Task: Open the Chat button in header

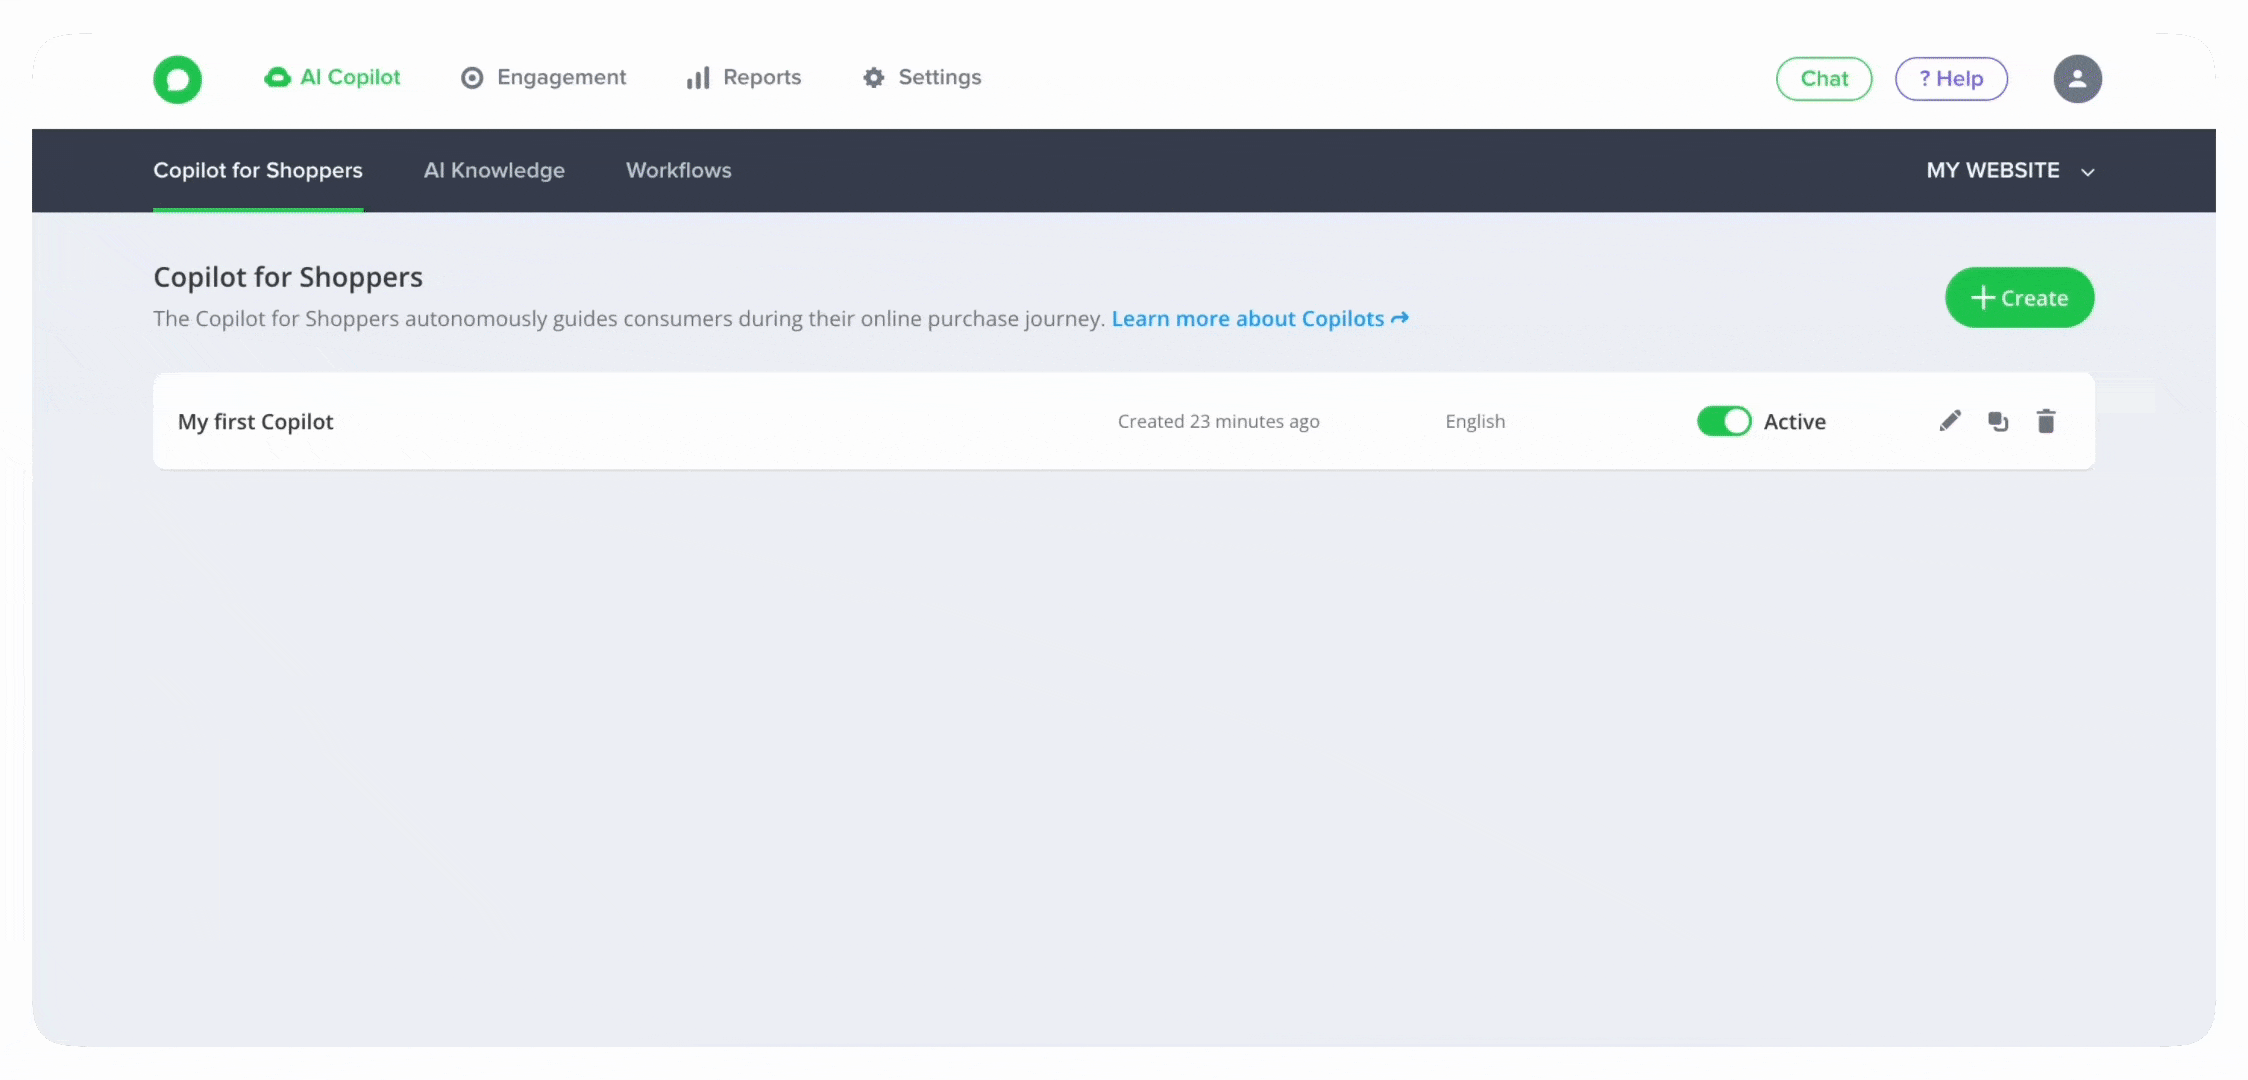Action: click(1823, 79)
